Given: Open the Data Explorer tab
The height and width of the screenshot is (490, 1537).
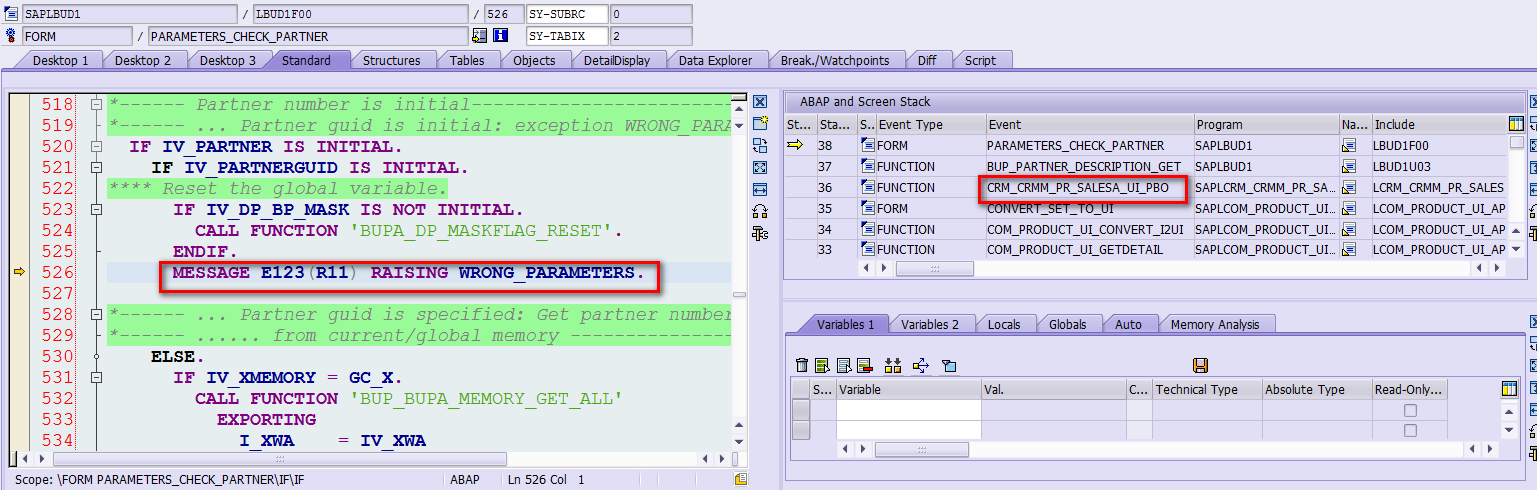Looking at the screenshot, I should [715, 60].
